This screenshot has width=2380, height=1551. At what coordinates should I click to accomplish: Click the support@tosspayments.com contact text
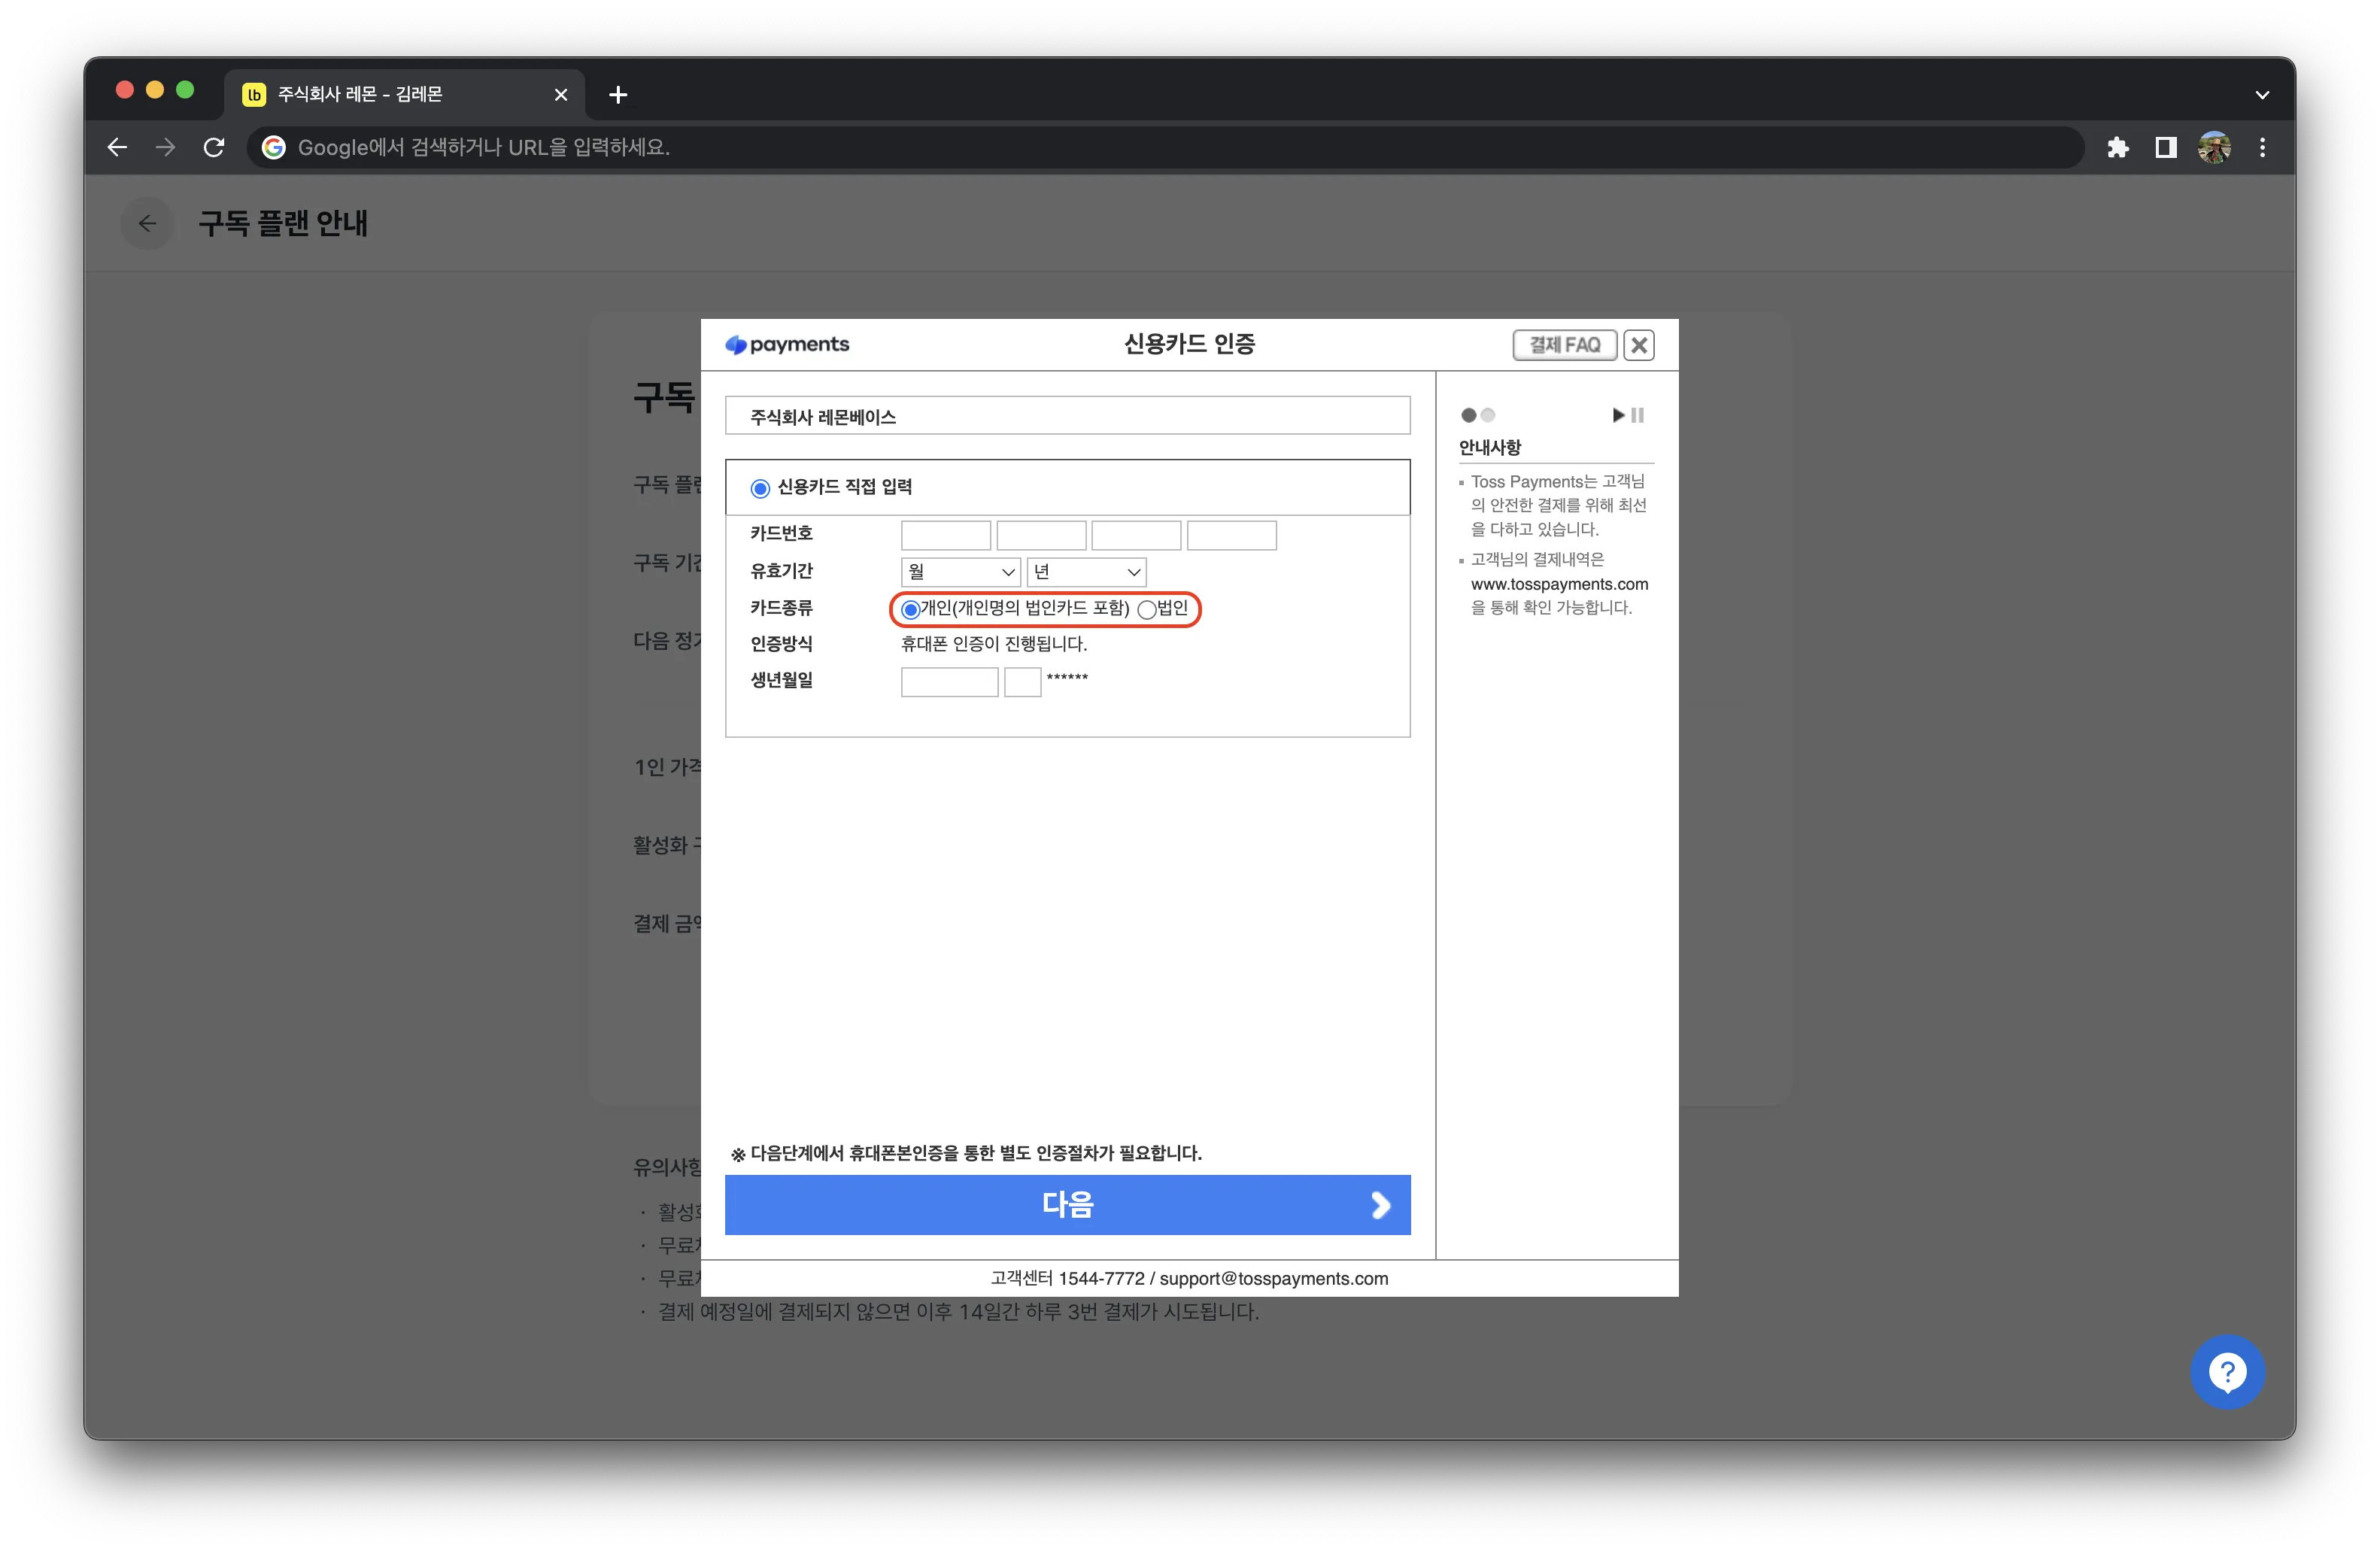[x=1273, y=1279]
